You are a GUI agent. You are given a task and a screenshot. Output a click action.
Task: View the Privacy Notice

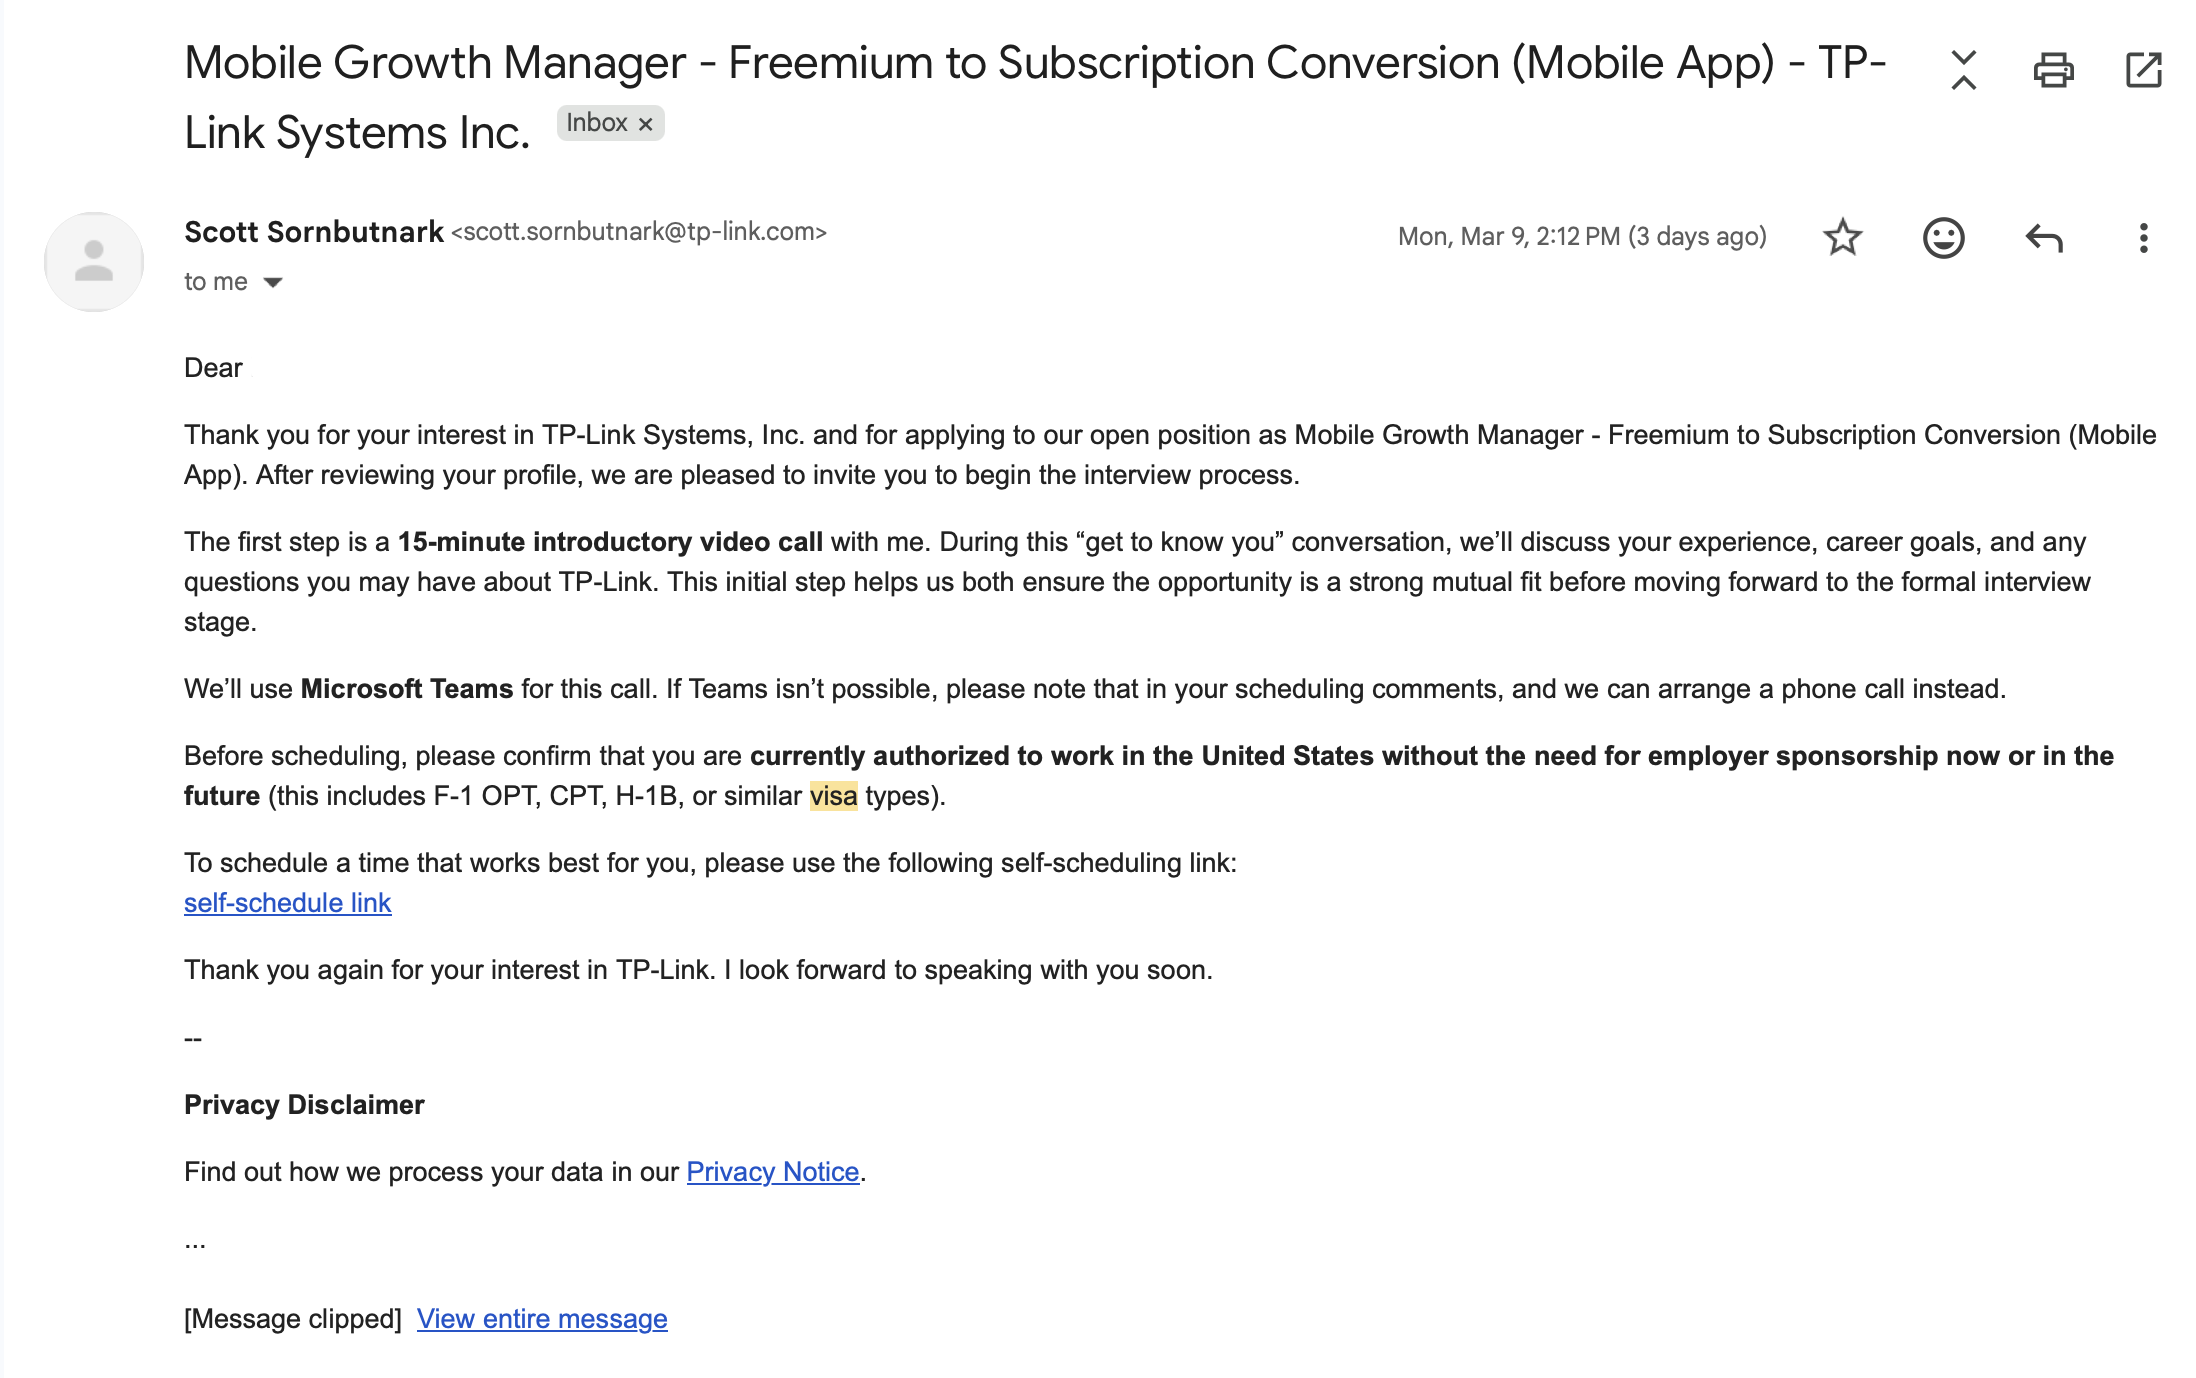tap(772, 1171)
